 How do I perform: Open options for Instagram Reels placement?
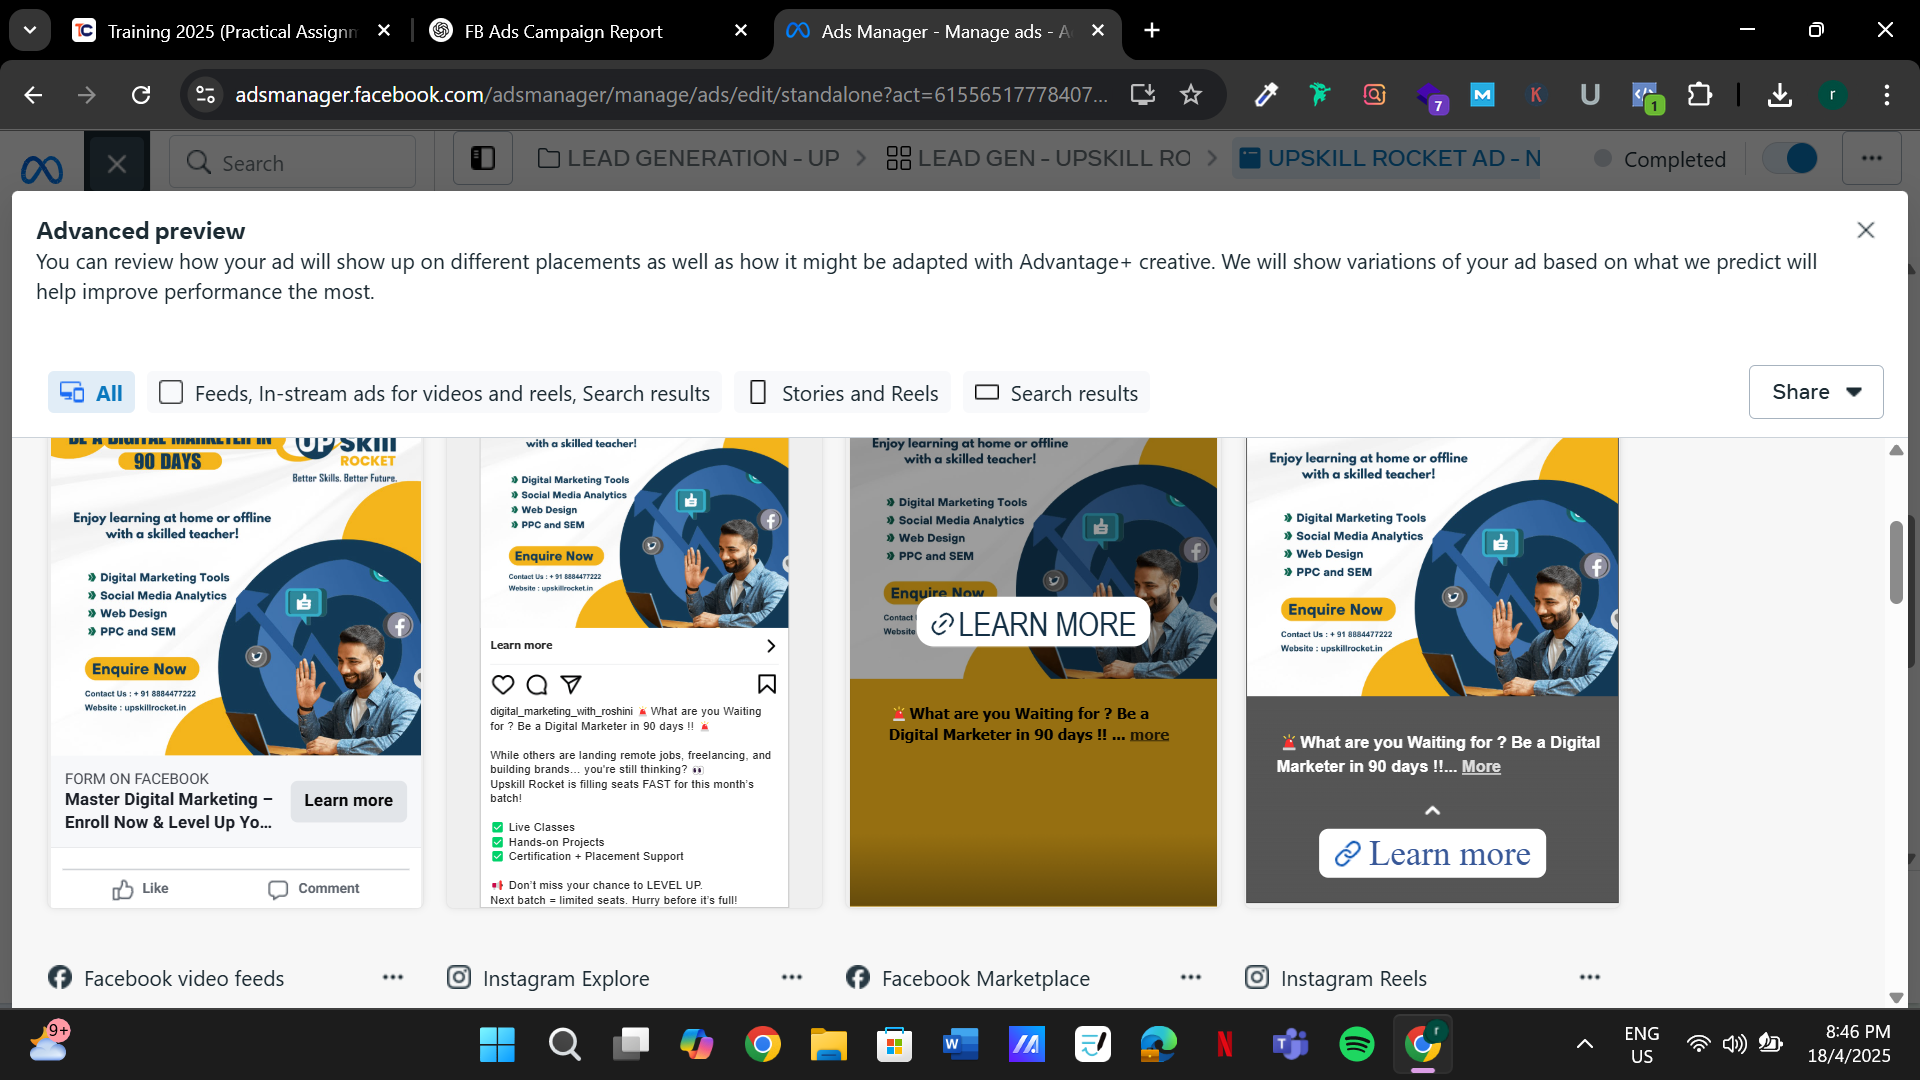point(1590,977)
